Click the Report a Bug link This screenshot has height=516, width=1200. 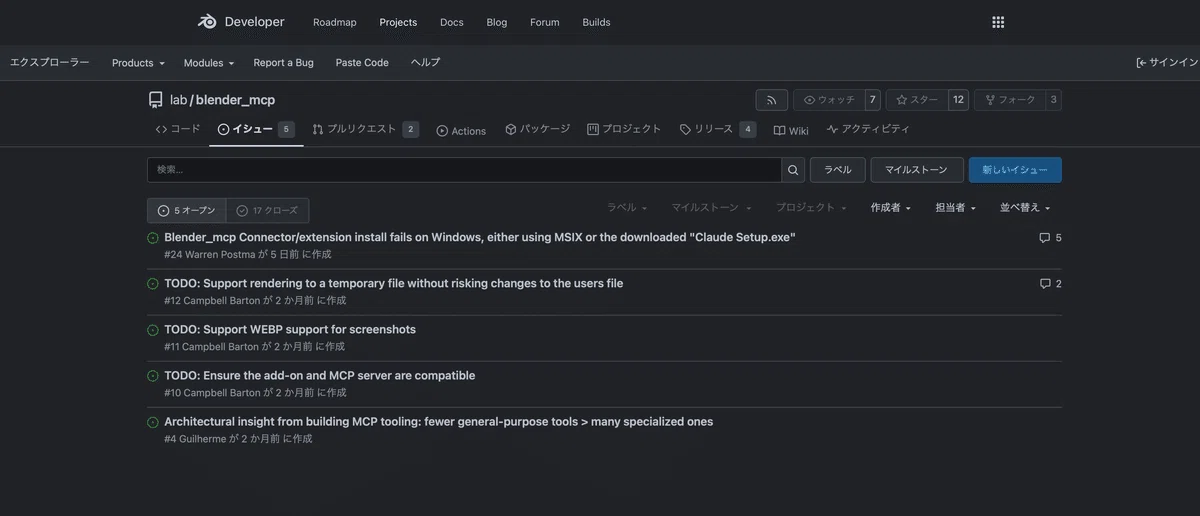pyautogui.click(x=284, y=62)
